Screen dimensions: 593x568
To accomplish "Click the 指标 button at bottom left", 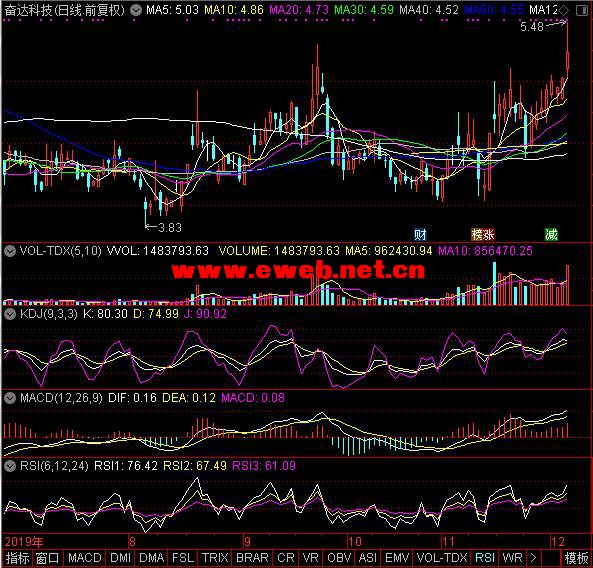I will click(x=17, y=558).
